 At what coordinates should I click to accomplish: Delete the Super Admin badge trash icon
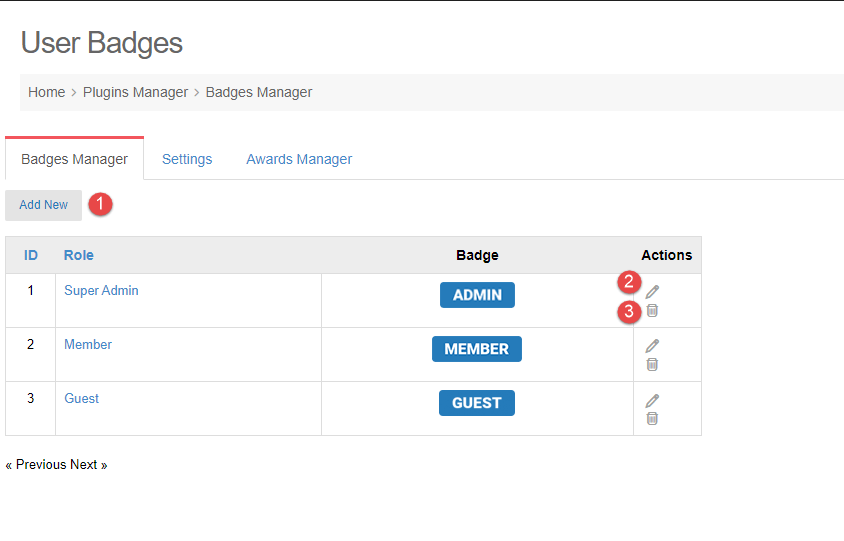pyautogui.click(x=652, y=311)
